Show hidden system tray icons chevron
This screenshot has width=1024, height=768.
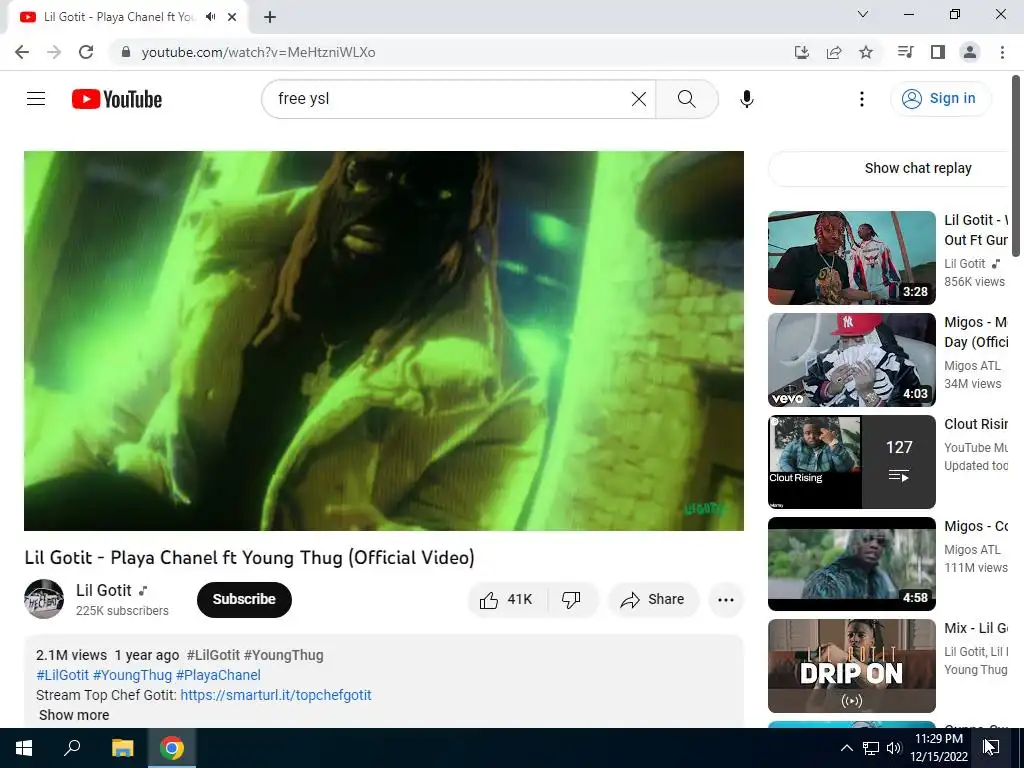846,748
